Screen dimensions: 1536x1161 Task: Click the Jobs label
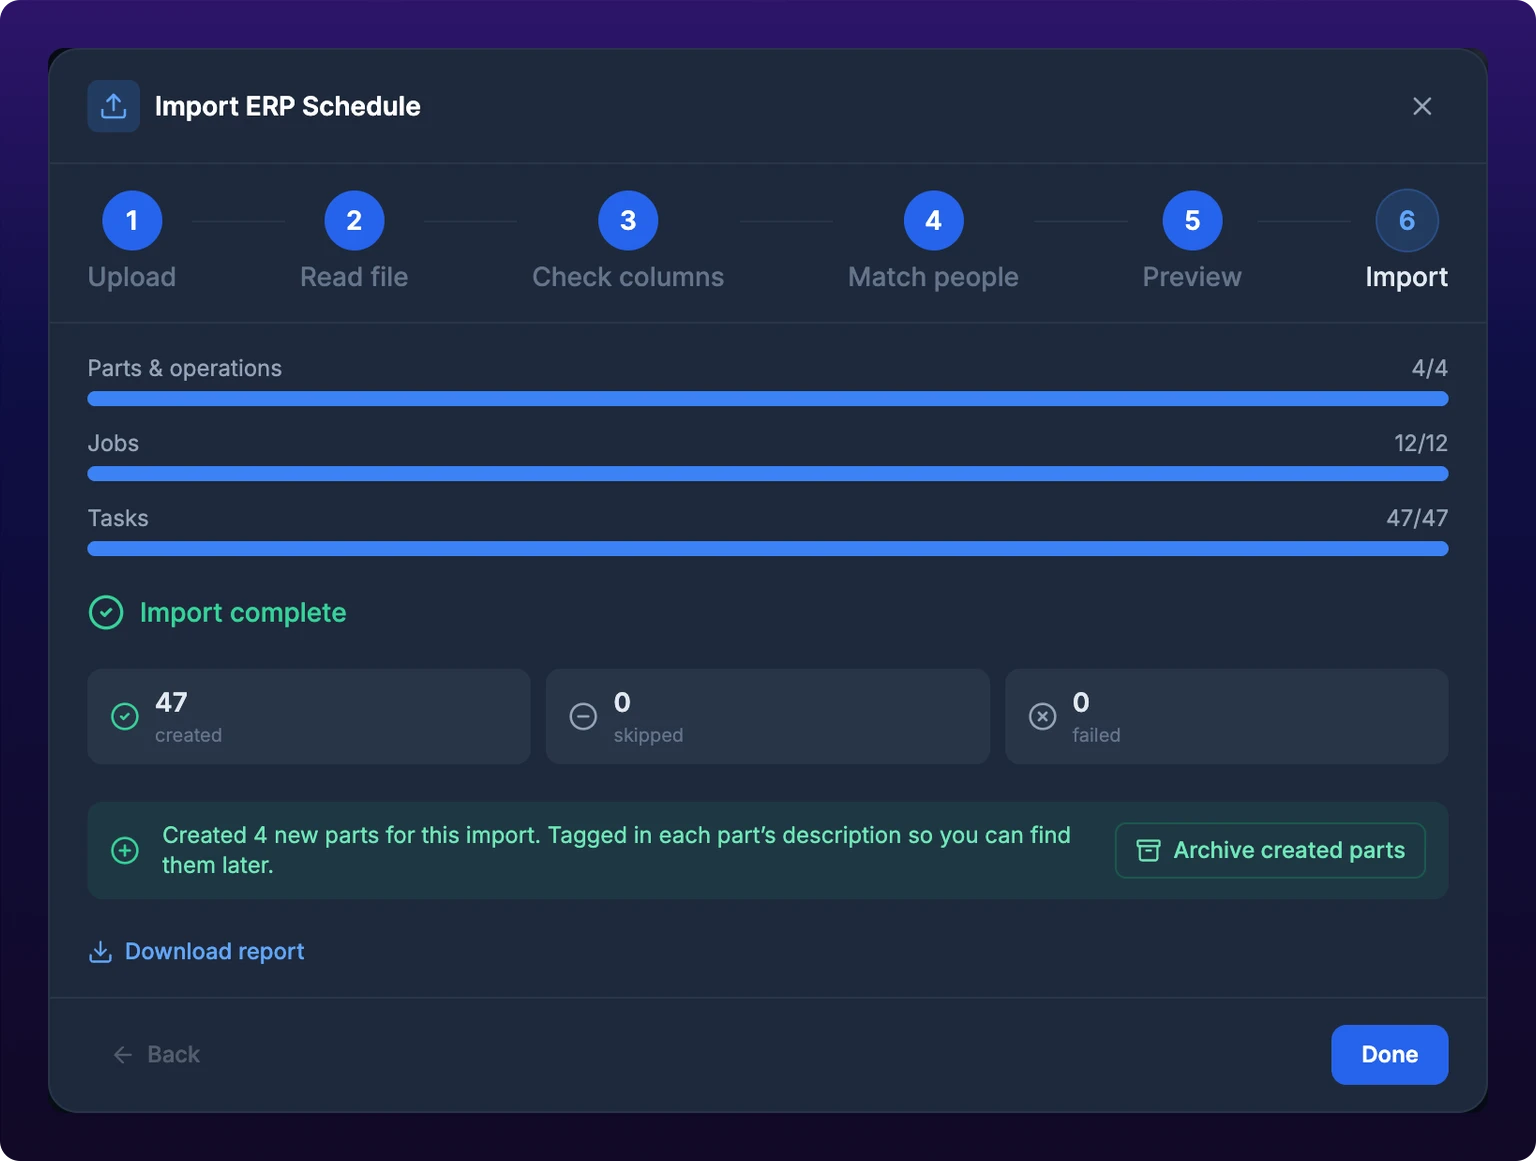113,443
